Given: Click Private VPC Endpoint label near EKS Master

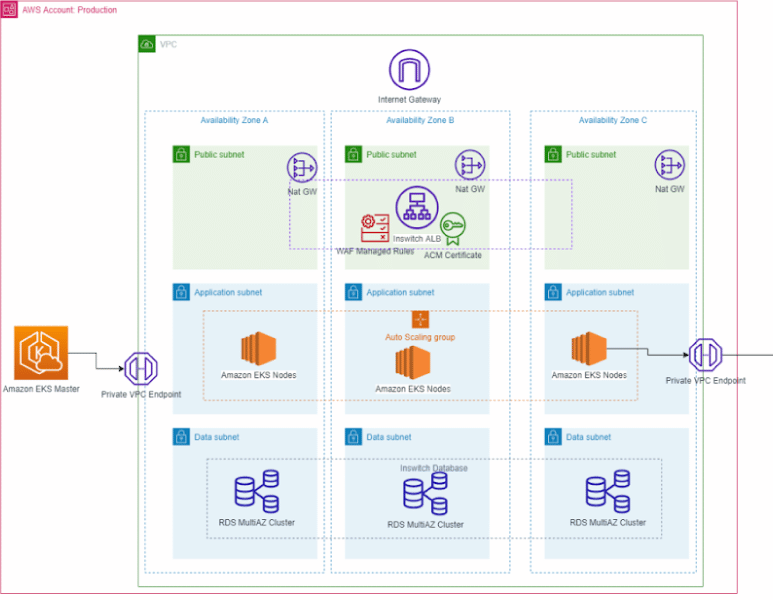Looking at the screenshot, I should (x=141, y=394).
